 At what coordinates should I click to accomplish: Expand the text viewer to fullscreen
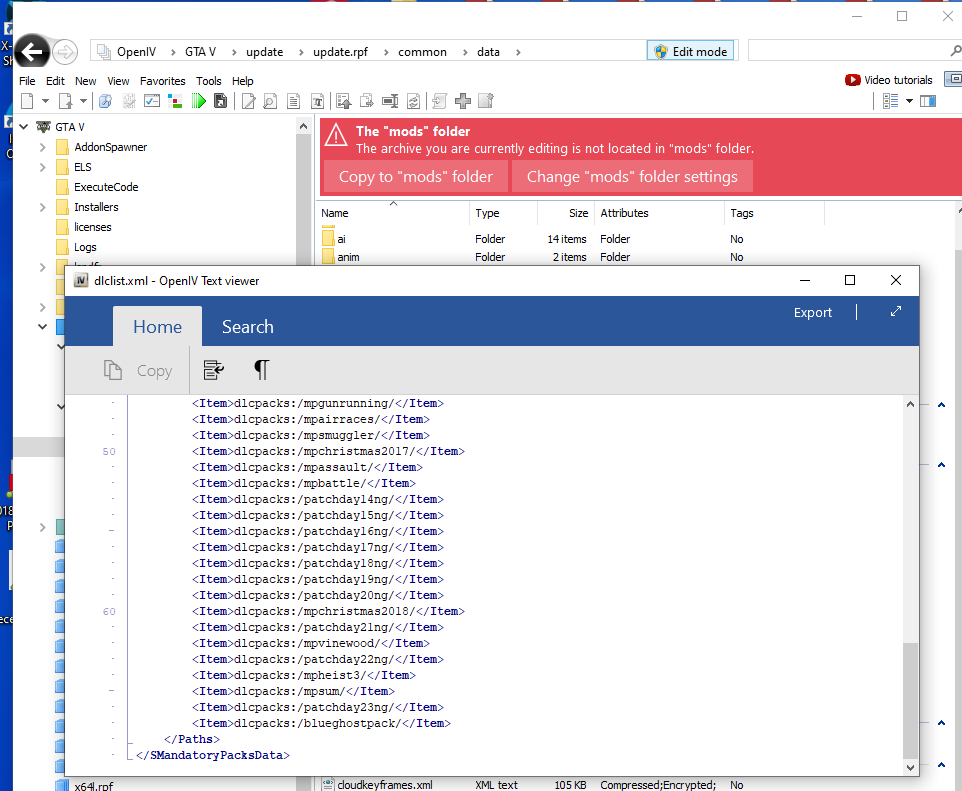(896, 312)
